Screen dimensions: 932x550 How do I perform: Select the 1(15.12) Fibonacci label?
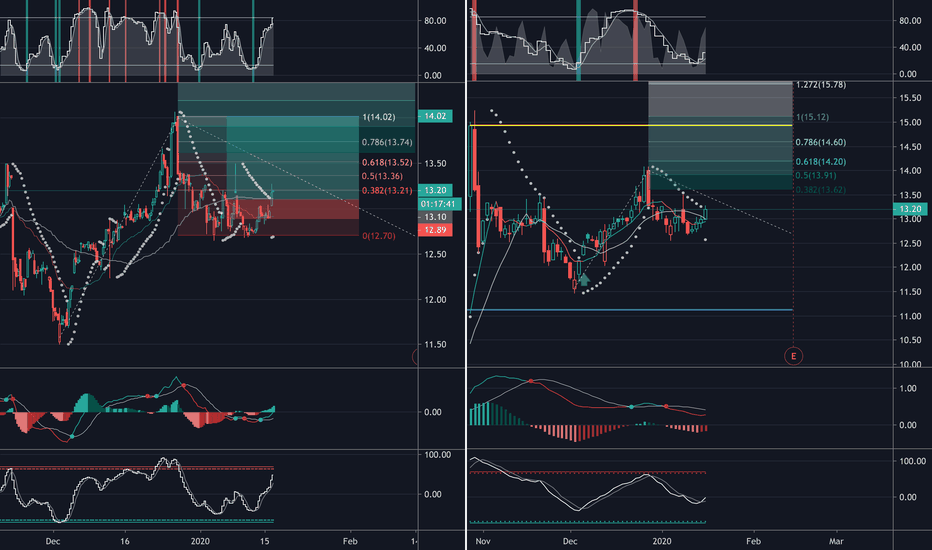pos(812,117)
